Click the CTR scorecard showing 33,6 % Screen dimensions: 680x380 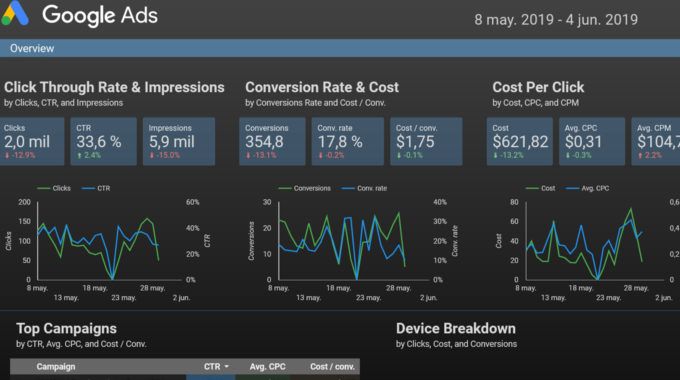[104, 141]
